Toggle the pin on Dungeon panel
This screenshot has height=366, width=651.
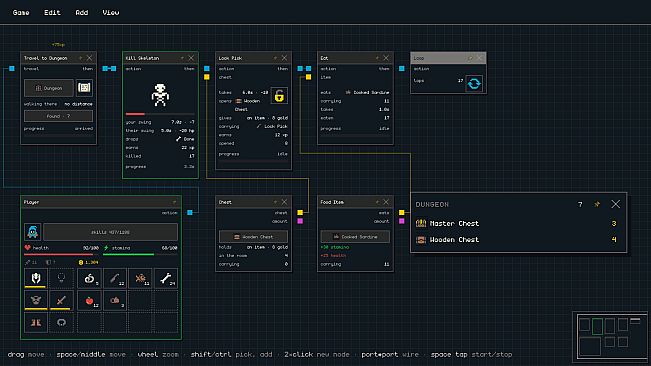pyautogui.click(x=597, y=204)
